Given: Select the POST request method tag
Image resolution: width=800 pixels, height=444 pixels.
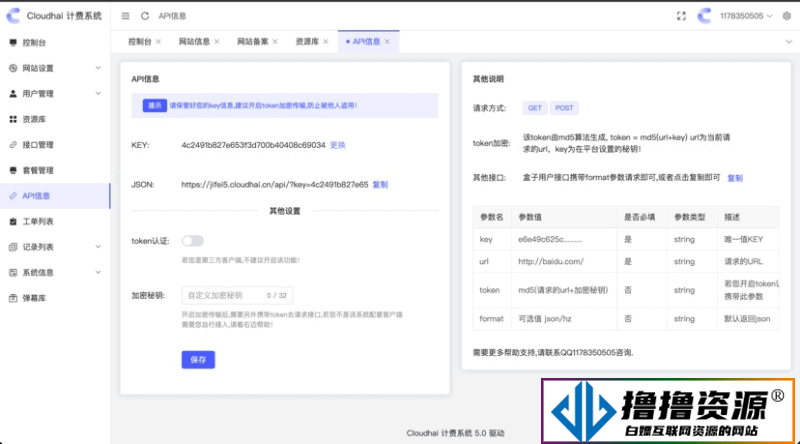Looking at the screenshot, I should pos(564,108).
